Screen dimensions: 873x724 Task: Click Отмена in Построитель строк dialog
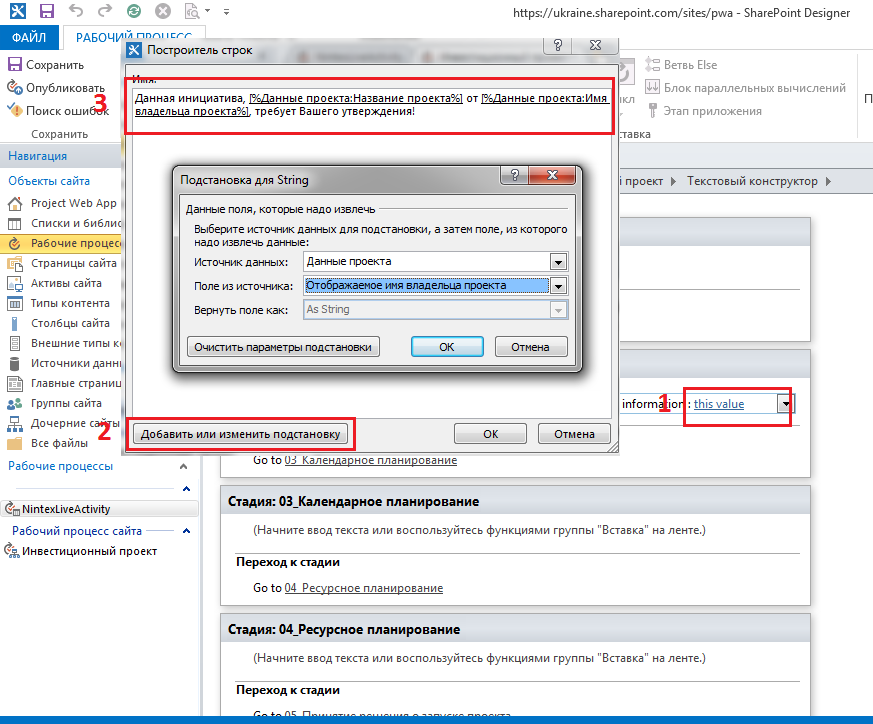coord(574,434)
